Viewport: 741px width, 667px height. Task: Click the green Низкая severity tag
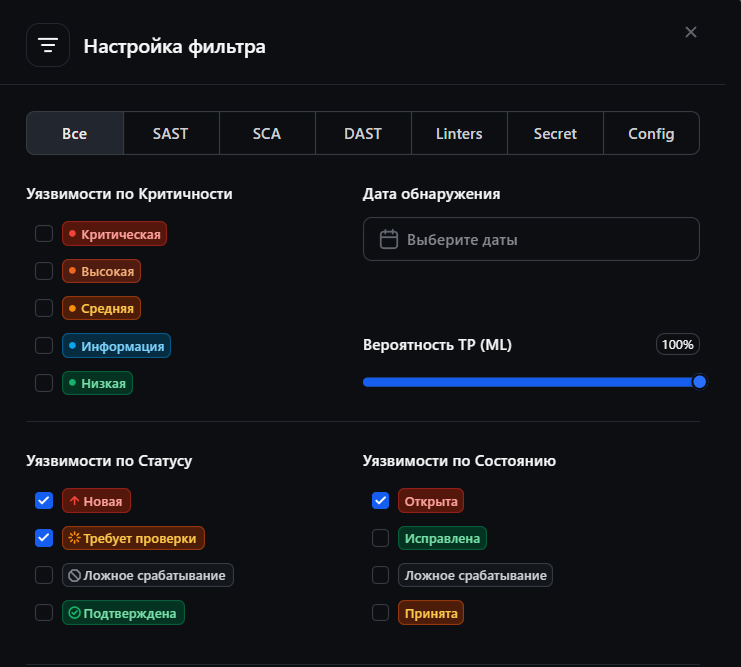click(x=97, y=383)
